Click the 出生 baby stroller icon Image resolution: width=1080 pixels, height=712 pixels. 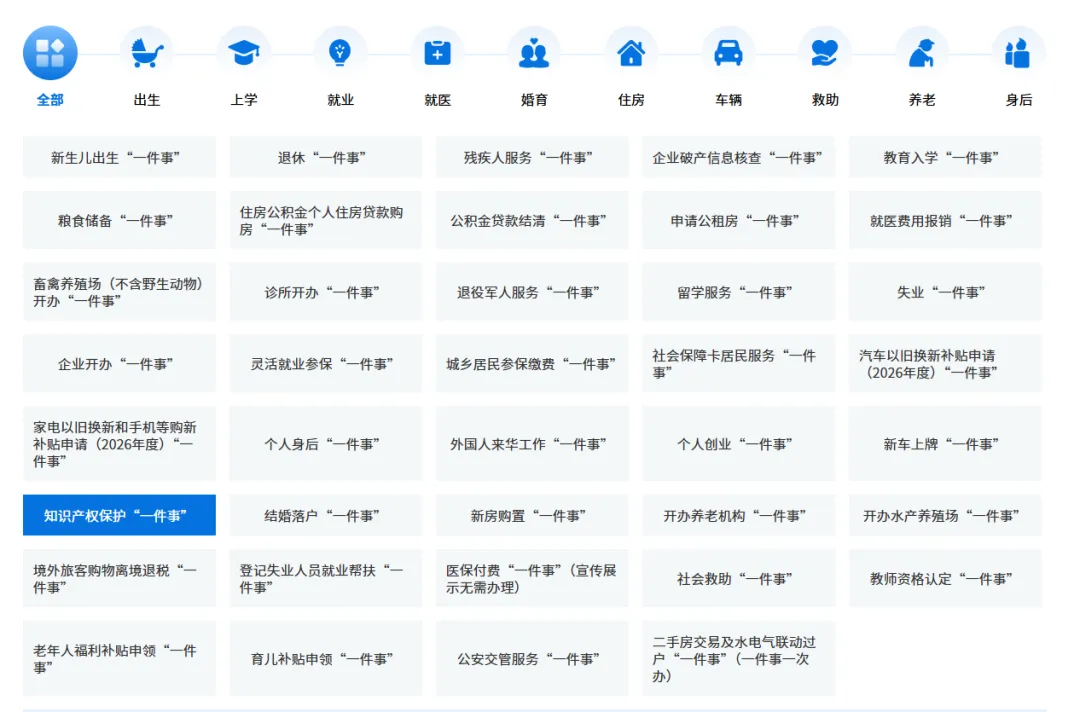point(147,53)
